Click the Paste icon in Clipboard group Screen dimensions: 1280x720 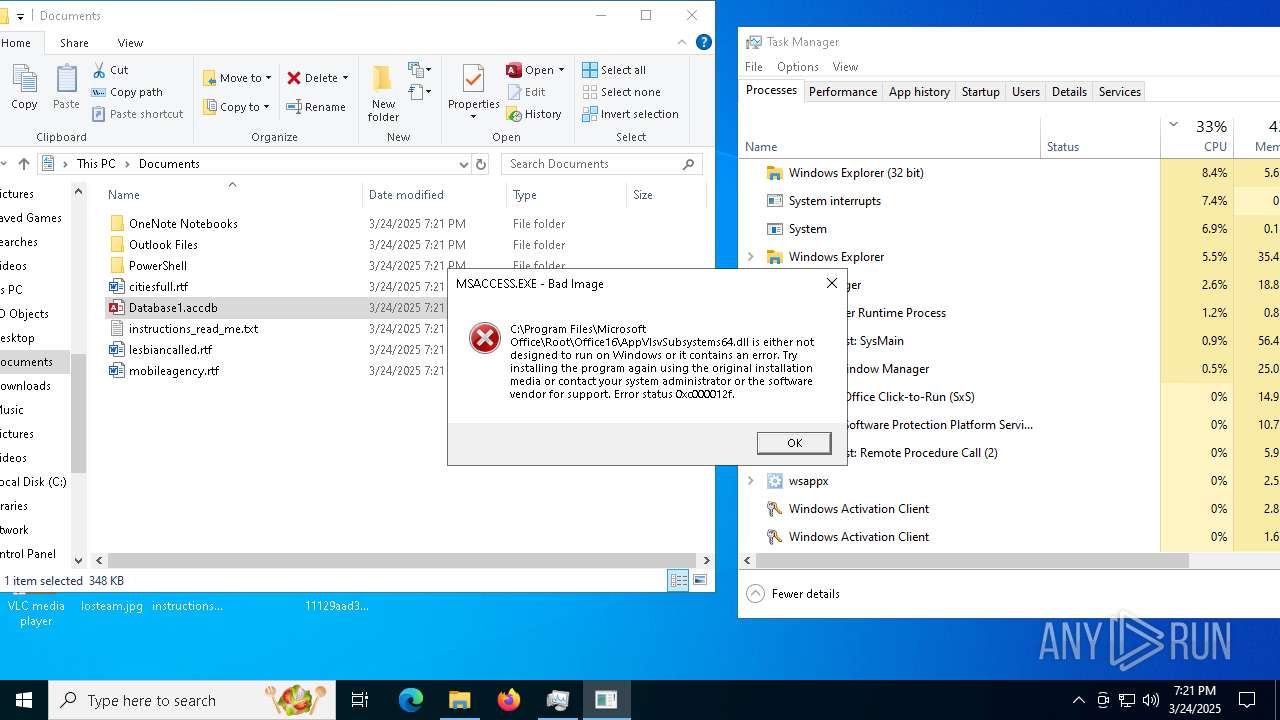[66, 79]
